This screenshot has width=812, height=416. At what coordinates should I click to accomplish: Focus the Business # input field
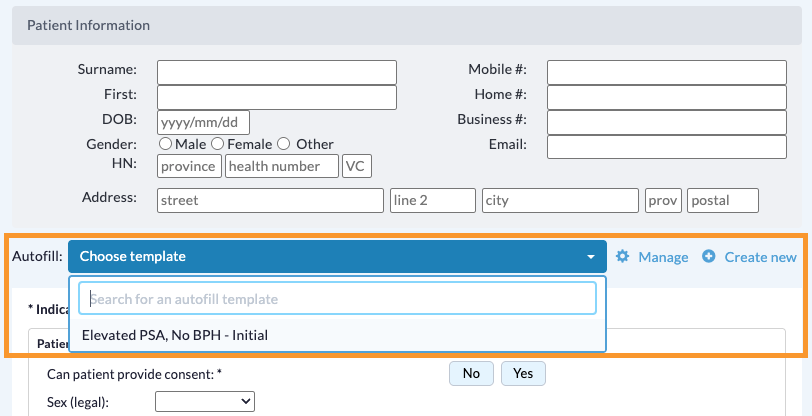(667, 123)
